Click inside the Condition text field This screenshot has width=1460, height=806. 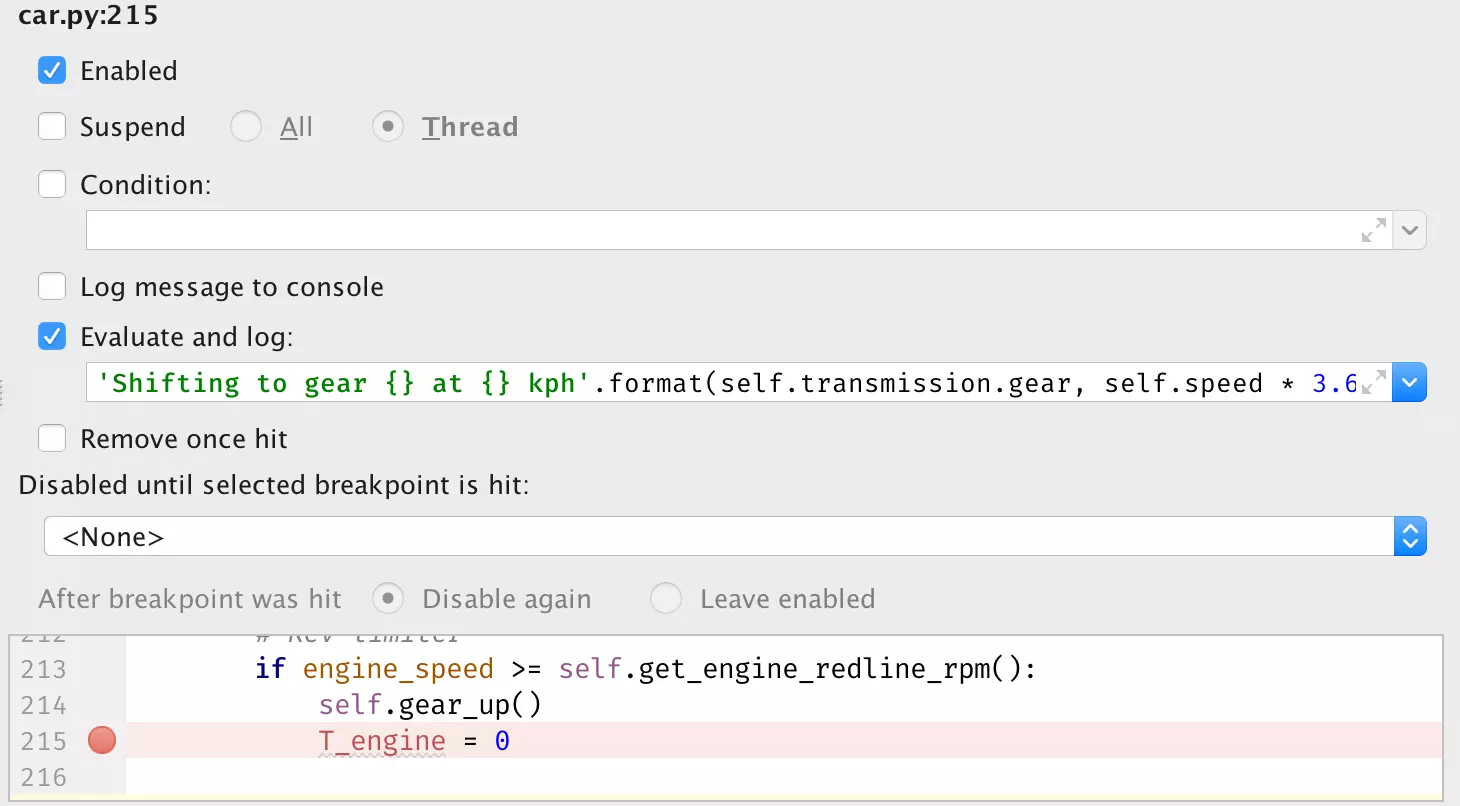[x=720, y=230]
